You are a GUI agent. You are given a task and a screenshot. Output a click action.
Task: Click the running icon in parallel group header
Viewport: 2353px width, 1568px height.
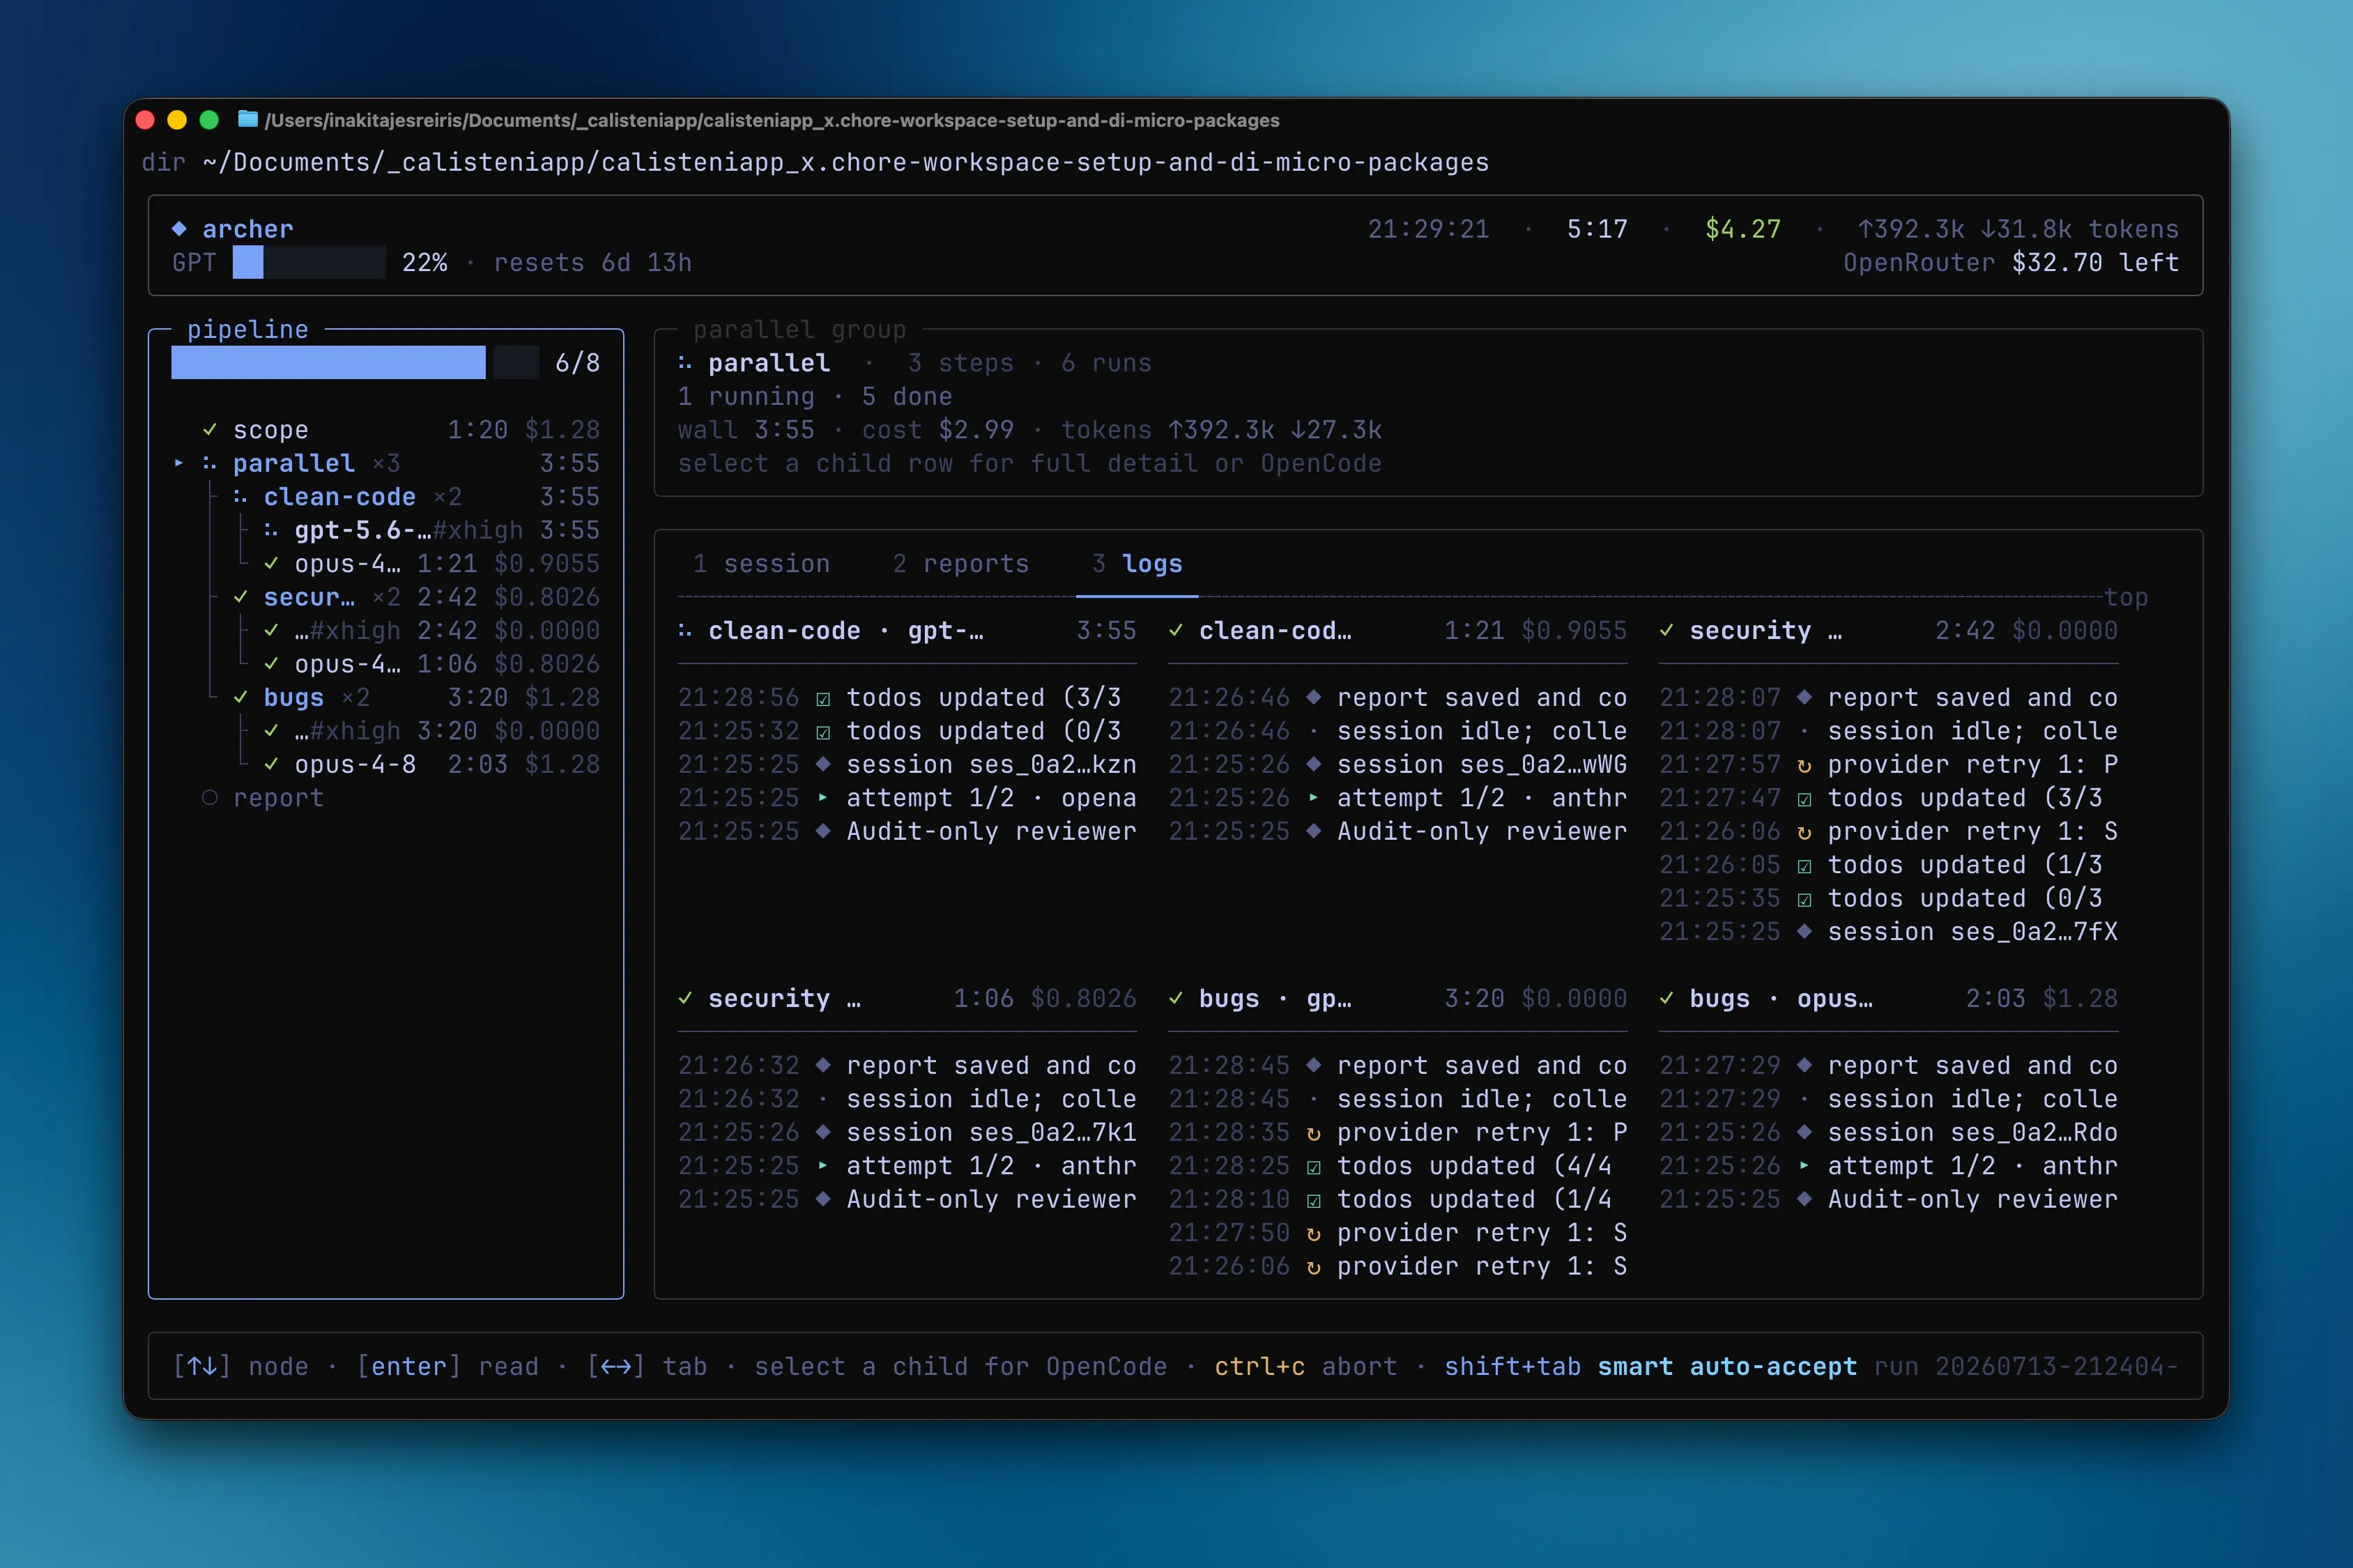[685, 363]
